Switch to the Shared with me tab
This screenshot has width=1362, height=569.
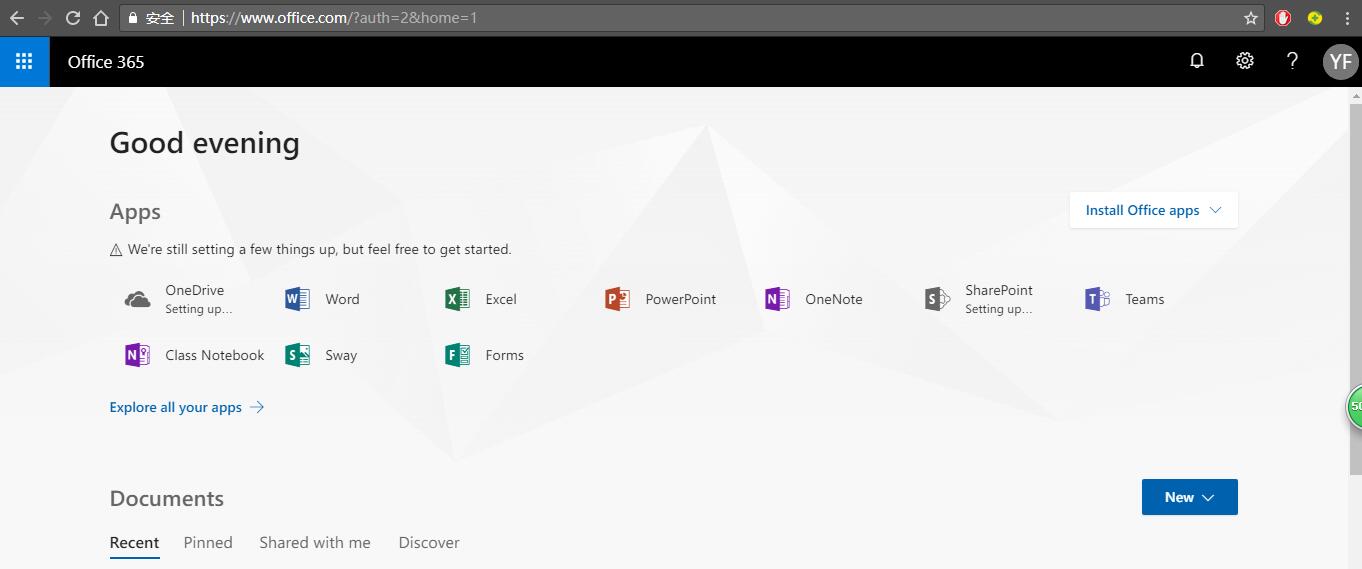pos(315,543)
